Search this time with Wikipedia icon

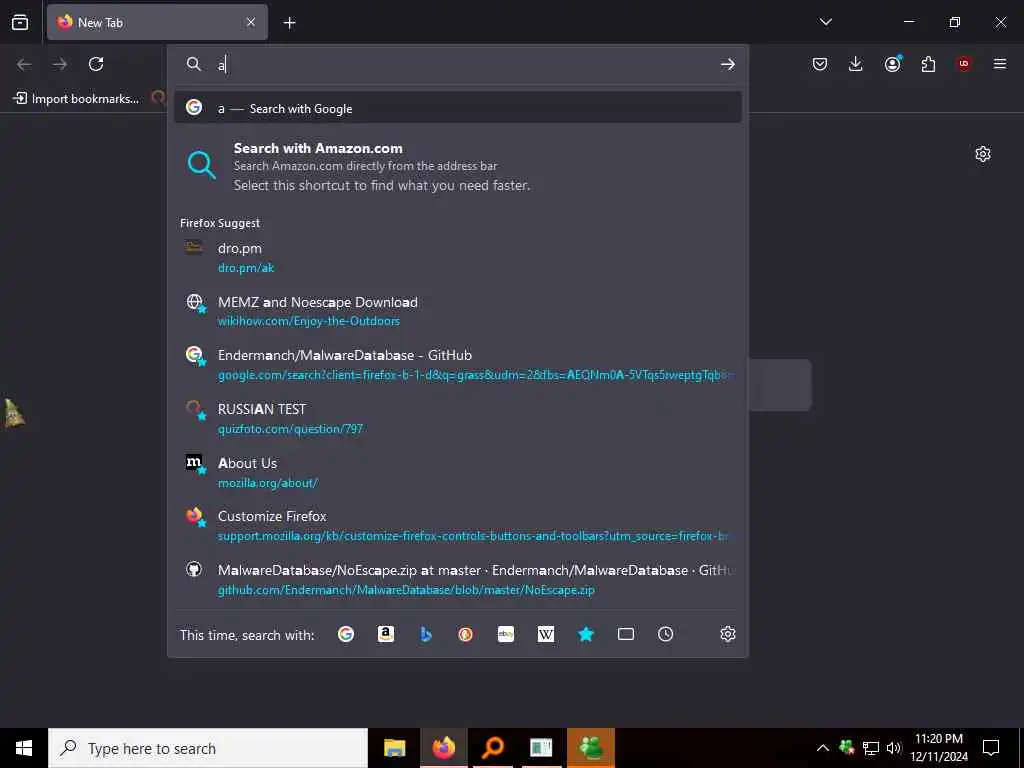tap(546, 634)
